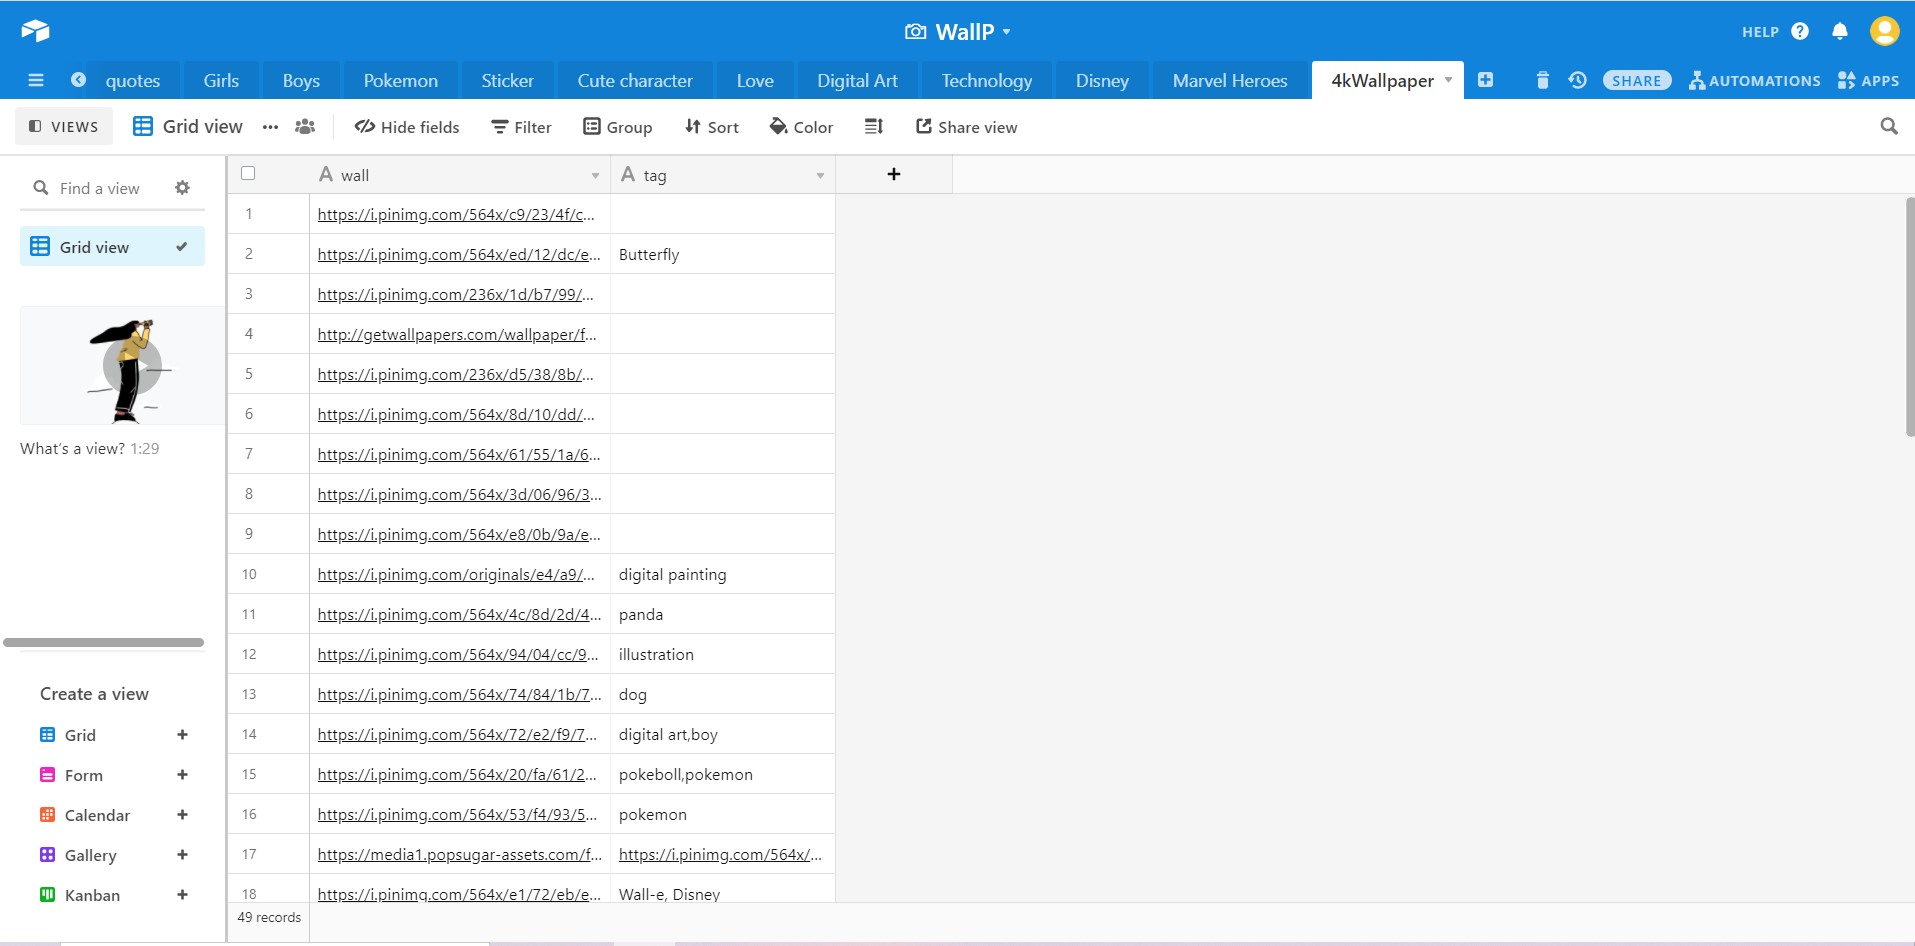1915x946 pixels.
Task: Expand the tag column dropdown arrow
Action: click(820, 176)
